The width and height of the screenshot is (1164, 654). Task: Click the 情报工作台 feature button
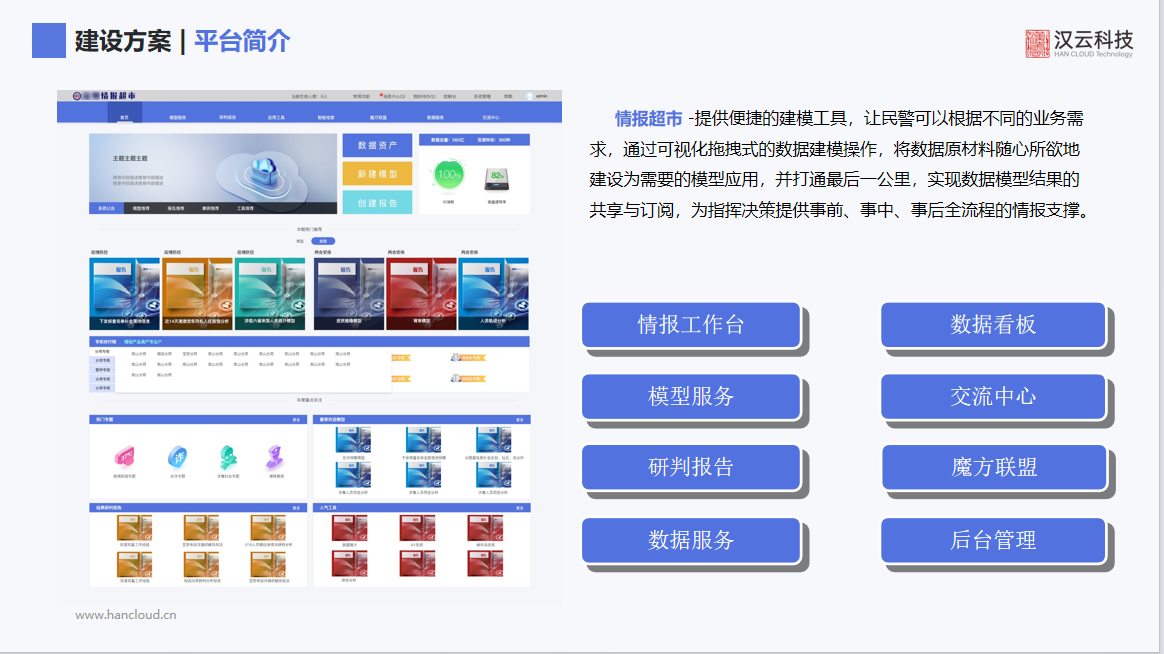click(x=691, y=325)
